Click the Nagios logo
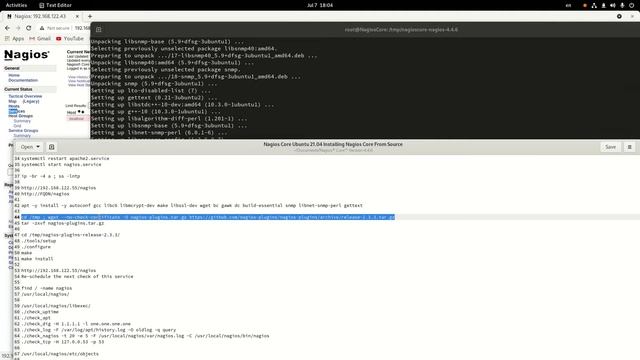Image resolution: width=640 pixels, height=360 pixels. coord(27,55)
